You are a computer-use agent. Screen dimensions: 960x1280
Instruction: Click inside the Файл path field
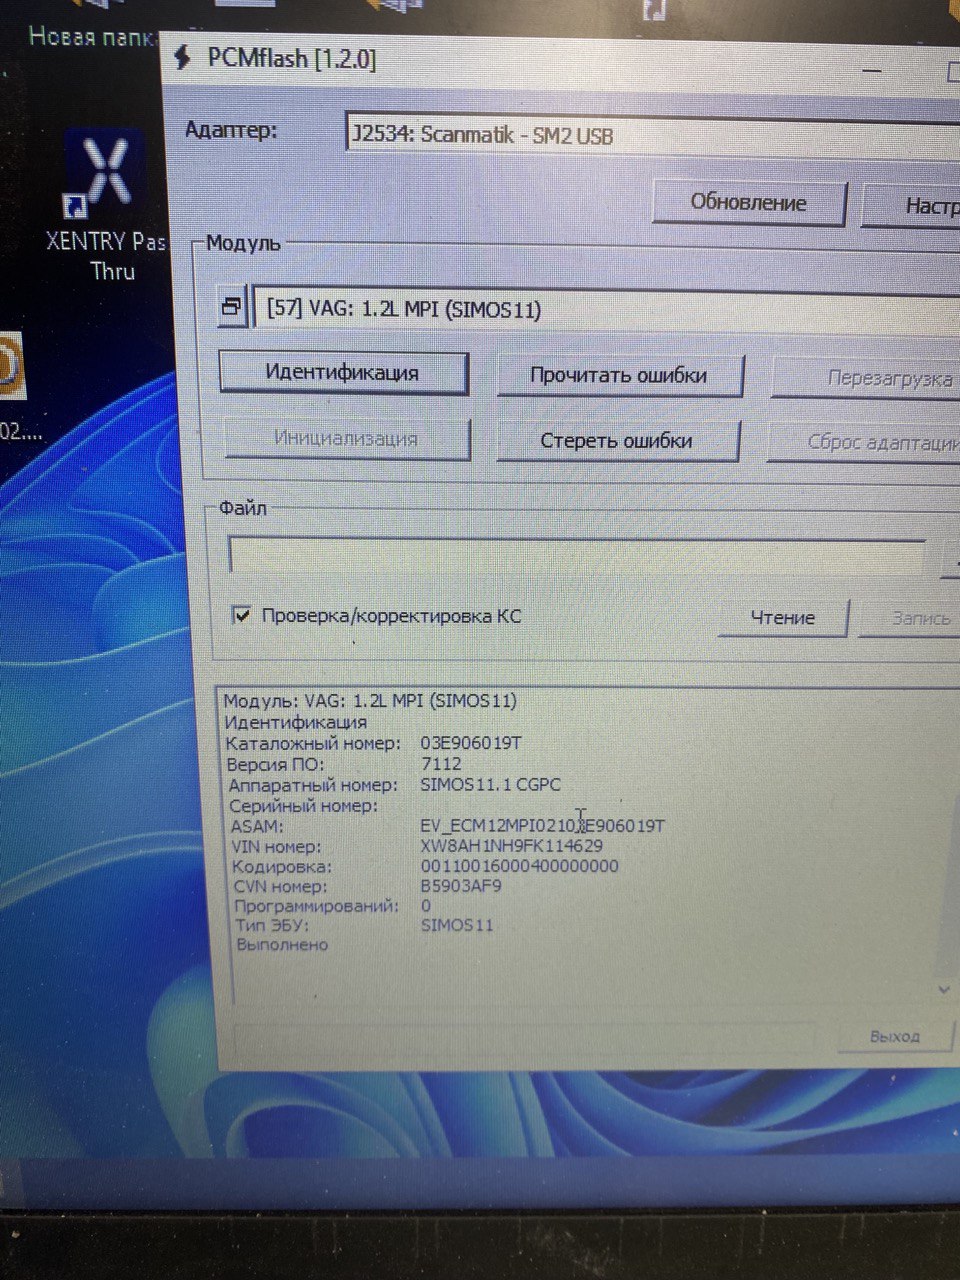click(575, 556)
